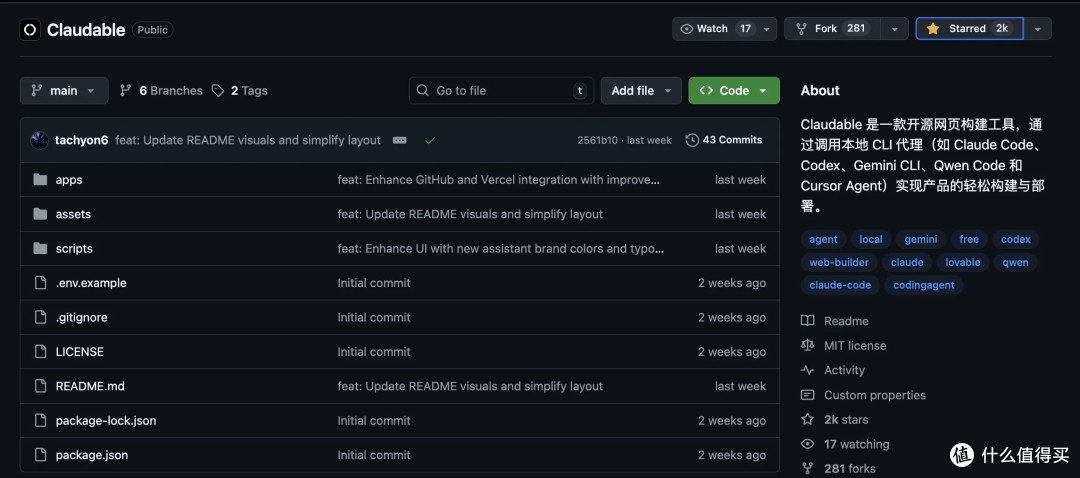Open the Add file dropdown
Image resolution: width=1080 pixels, height=478 pixels.
pyautogui.click(x=641, y=90)
